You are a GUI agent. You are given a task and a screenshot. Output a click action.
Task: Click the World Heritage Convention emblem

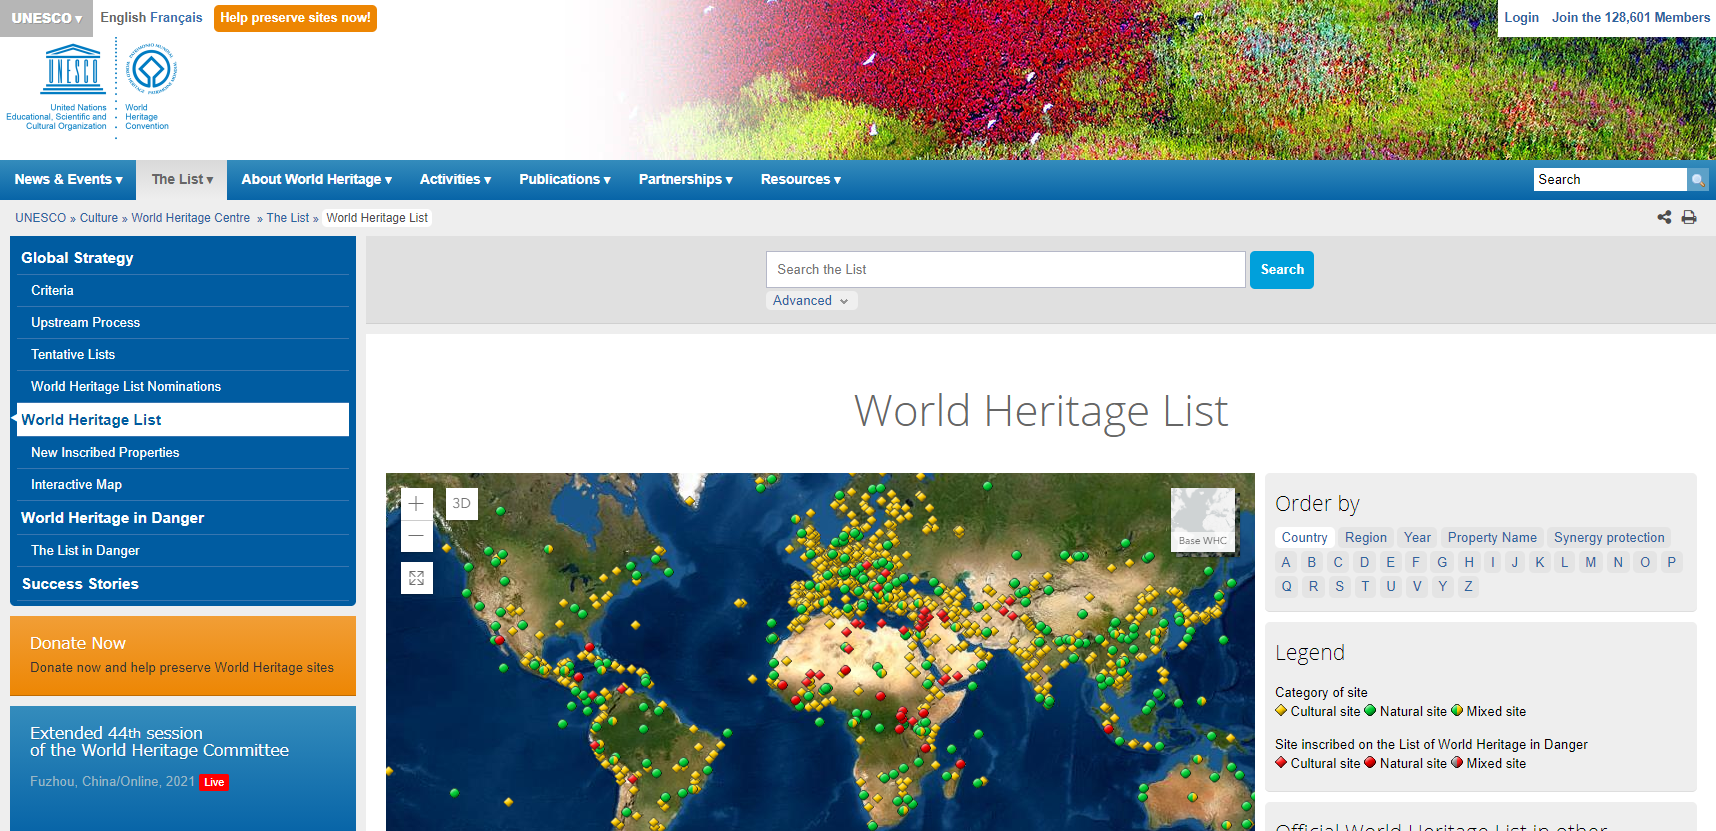pos(151,70)
